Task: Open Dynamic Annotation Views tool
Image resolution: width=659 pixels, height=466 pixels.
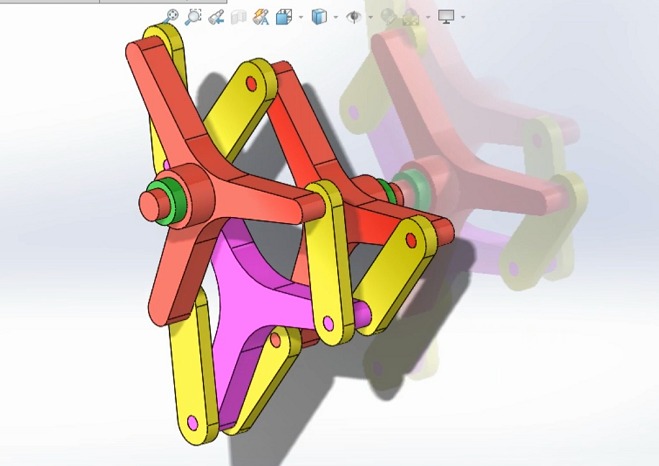Action: point(261,17)
